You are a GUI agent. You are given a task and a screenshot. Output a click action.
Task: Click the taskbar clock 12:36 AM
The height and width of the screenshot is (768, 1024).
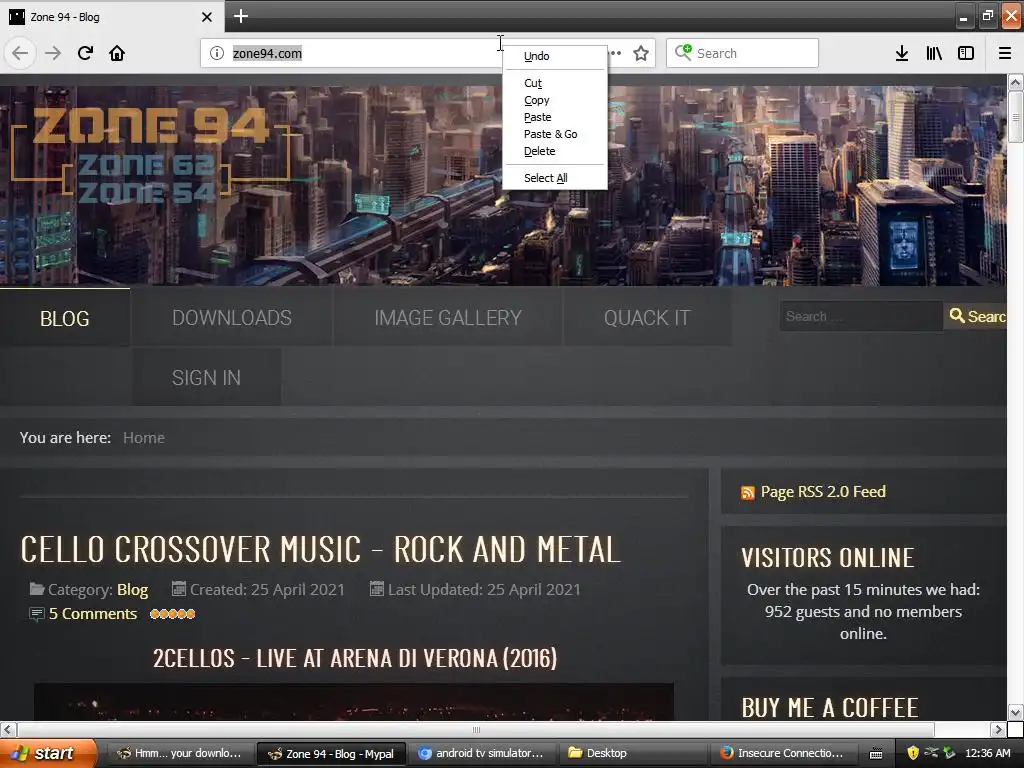pos(987,753)
